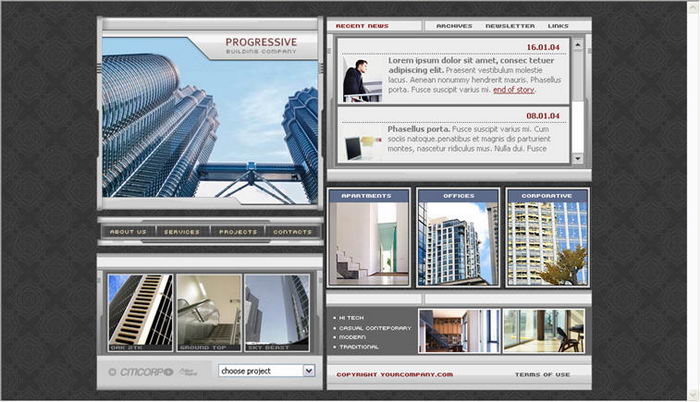Open the Links tab

(x=558, y=26)
